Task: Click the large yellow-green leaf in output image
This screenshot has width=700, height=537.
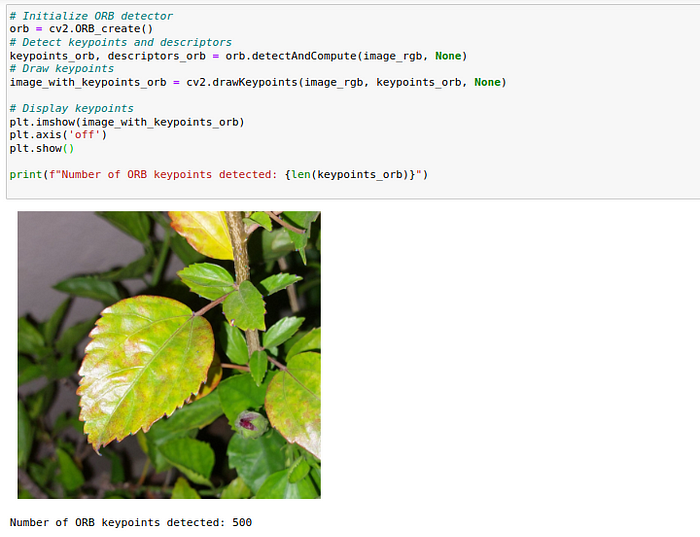Action: click(x=146, y=370)
